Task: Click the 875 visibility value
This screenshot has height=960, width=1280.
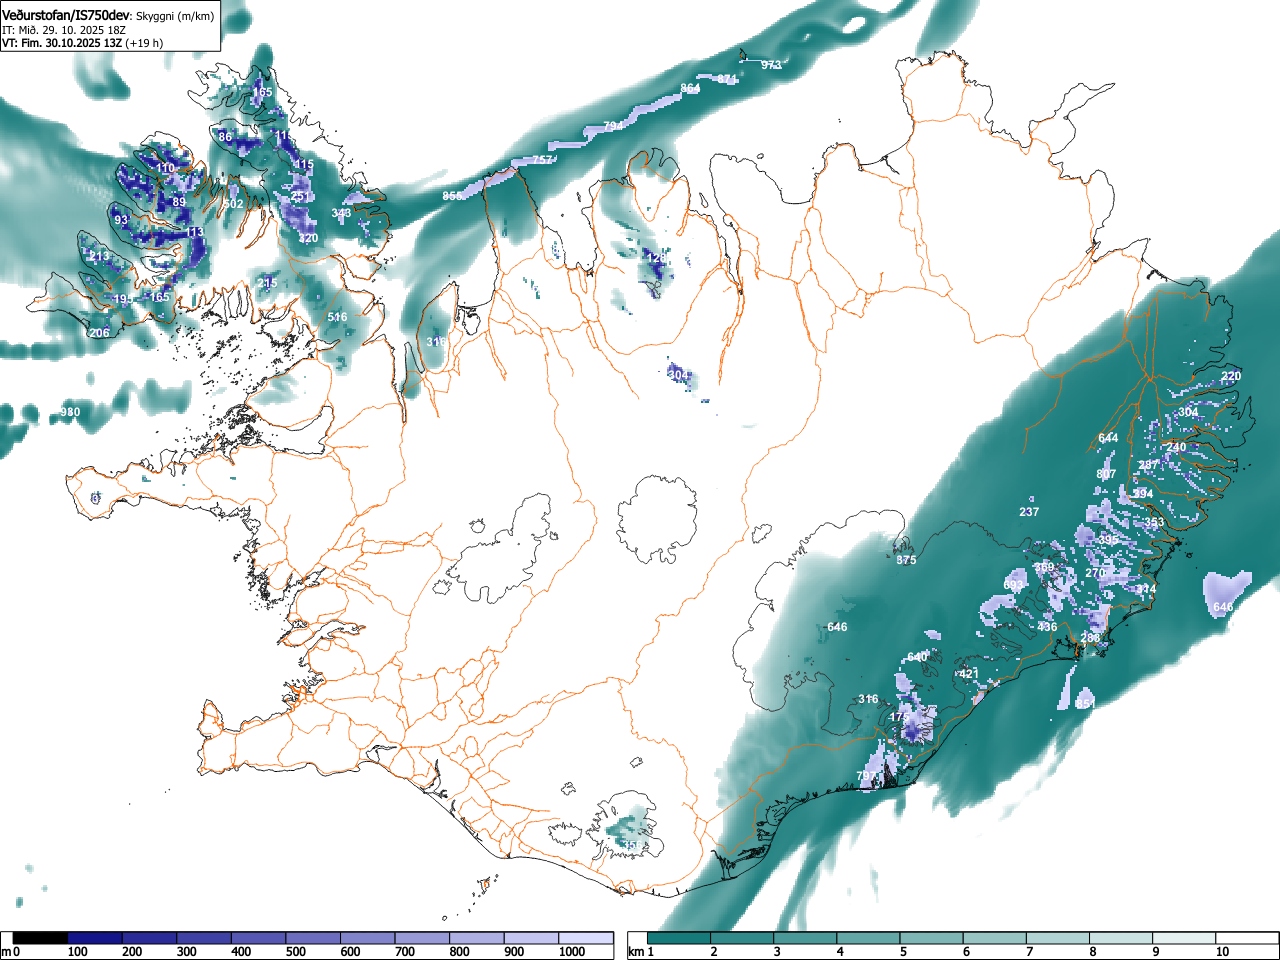Action: (906, 560)
